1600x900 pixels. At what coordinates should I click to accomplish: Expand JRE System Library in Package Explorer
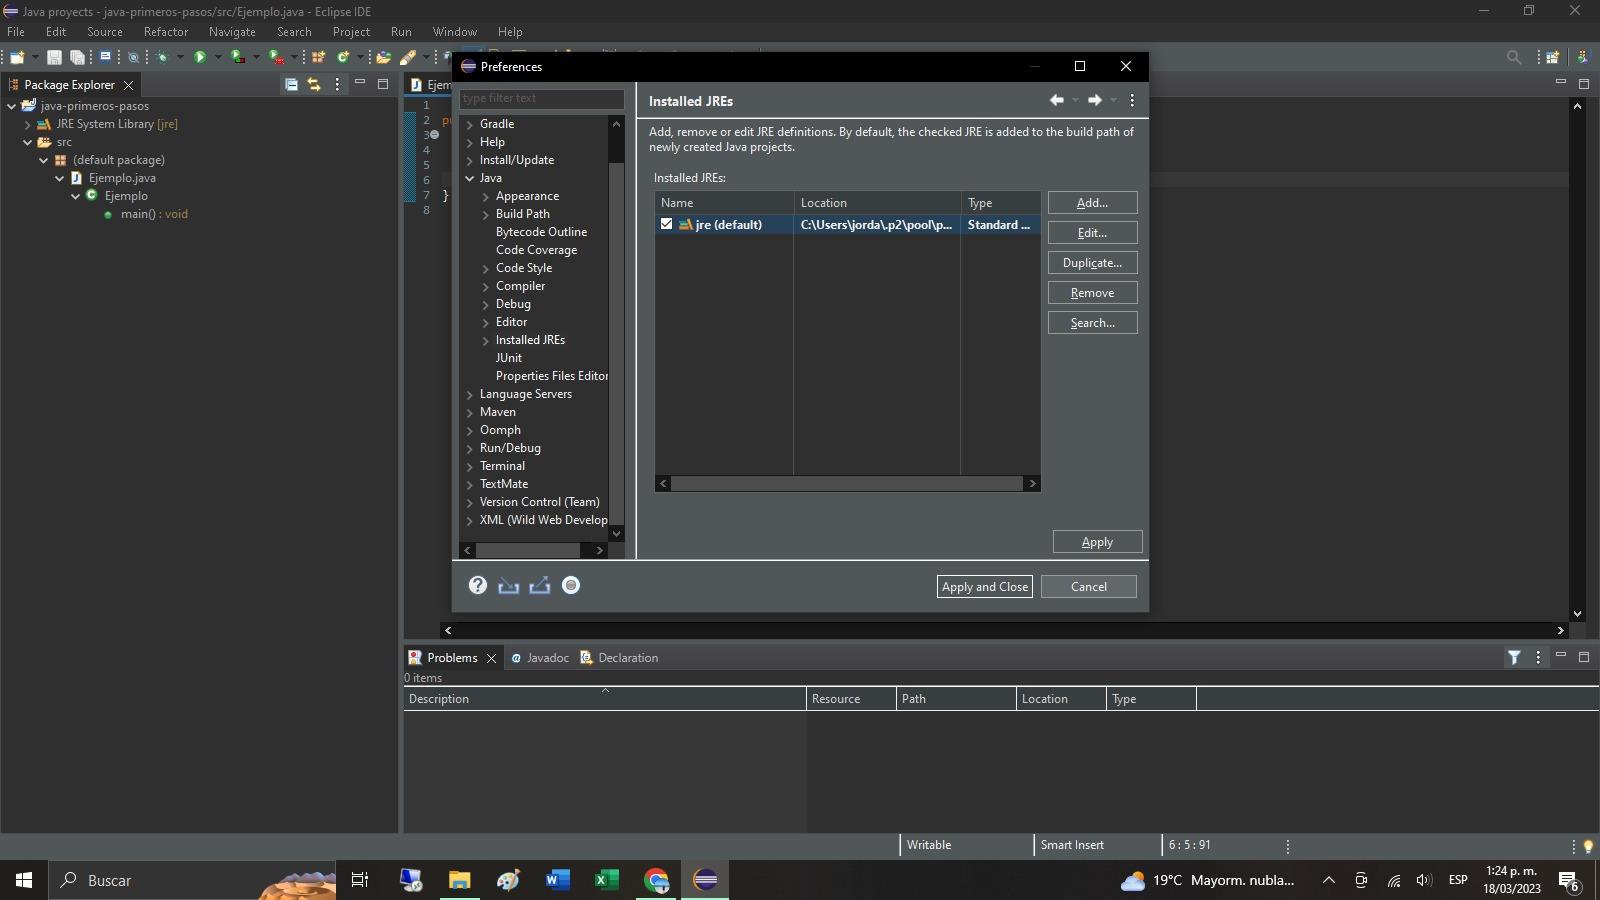point(28,124)
